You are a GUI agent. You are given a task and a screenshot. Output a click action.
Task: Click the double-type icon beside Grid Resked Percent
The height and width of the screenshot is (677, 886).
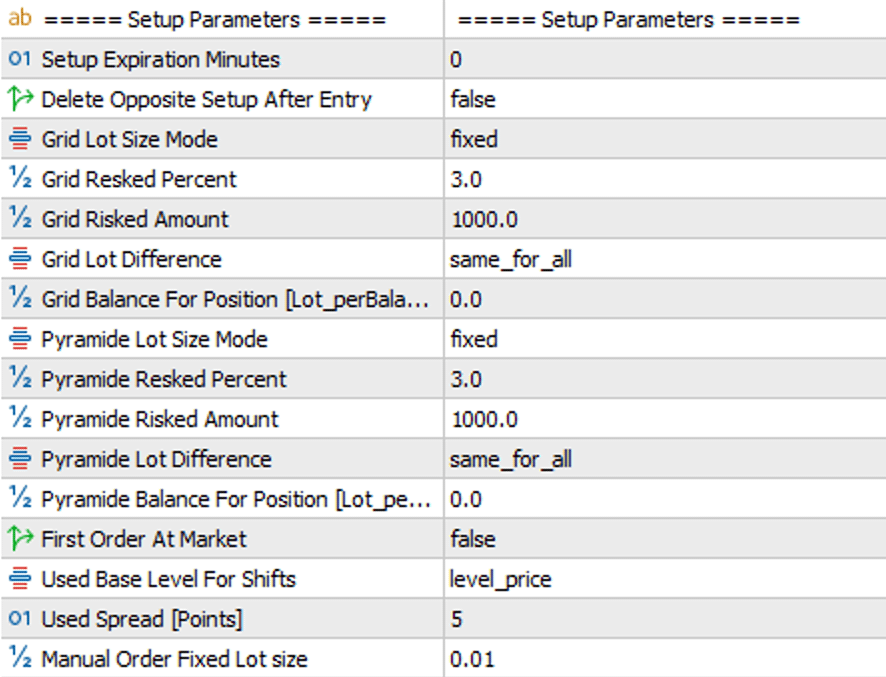[x=20, y=179]
